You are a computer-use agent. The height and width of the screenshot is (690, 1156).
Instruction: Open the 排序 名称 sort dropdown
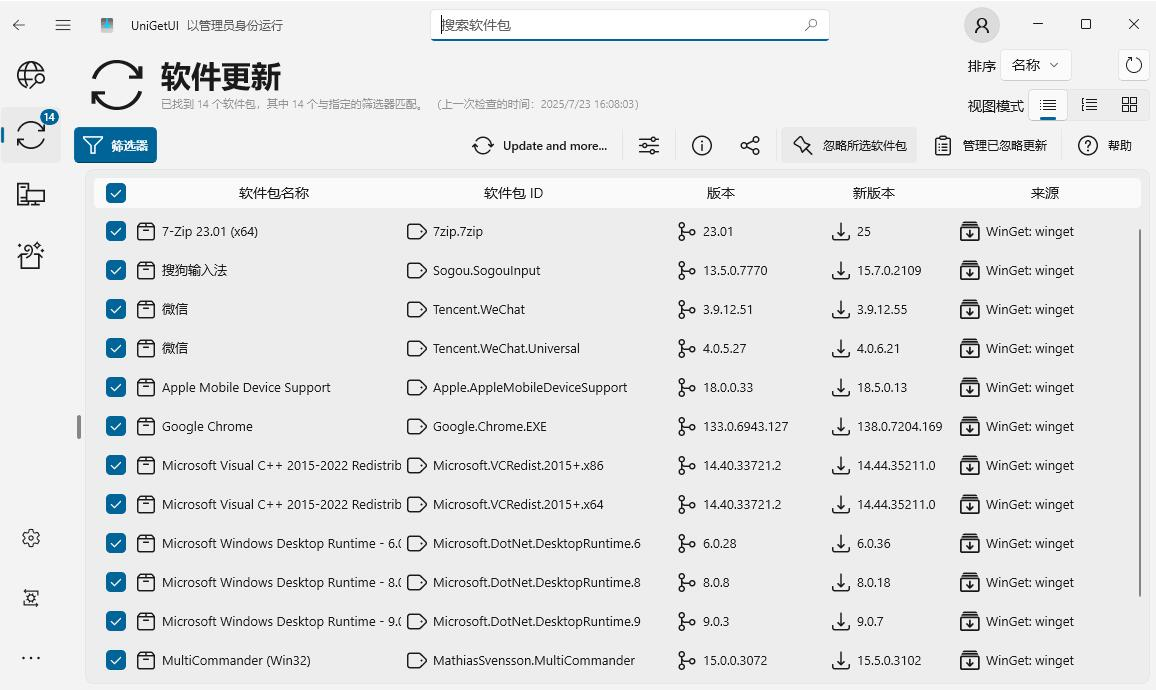pyautogui.click(x=1034, y=65)
